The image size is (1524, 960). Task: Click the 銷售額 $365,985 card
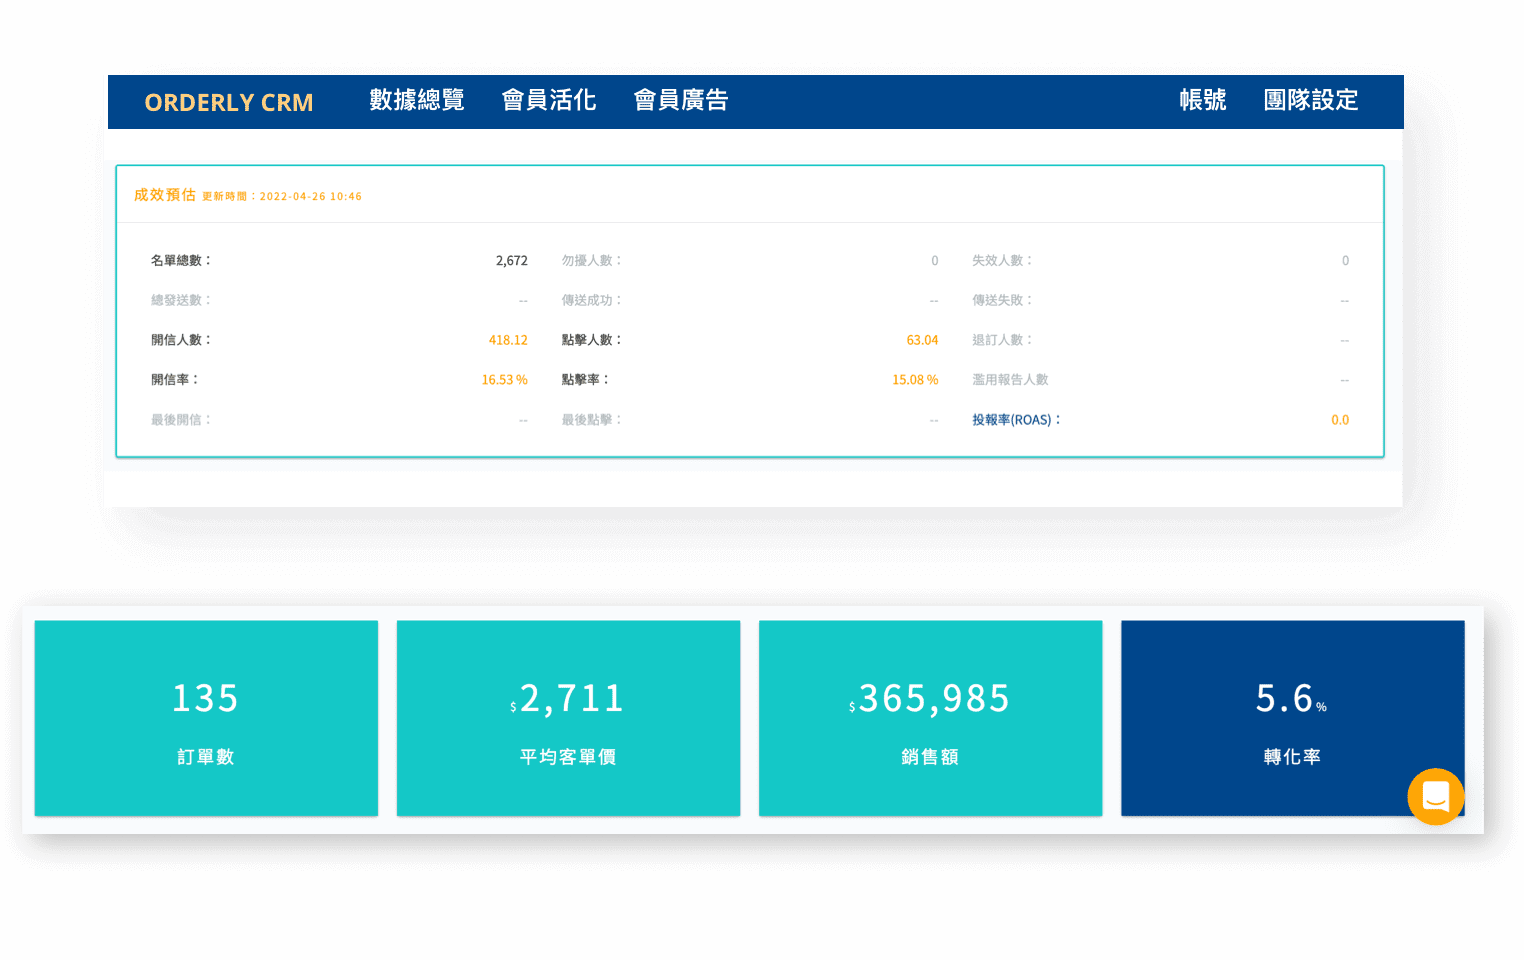pos(930,718)
